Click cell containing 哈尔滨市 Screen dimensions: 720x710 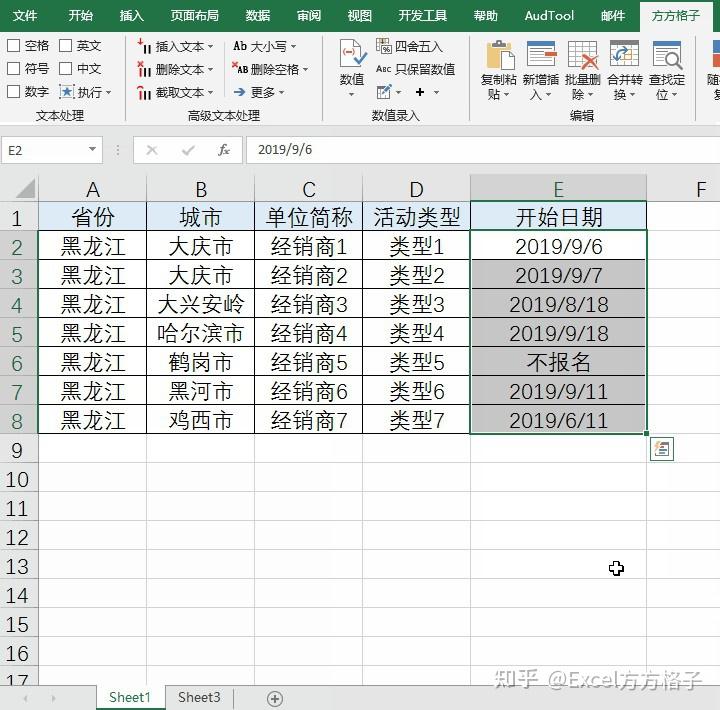(x=200, y=333)
